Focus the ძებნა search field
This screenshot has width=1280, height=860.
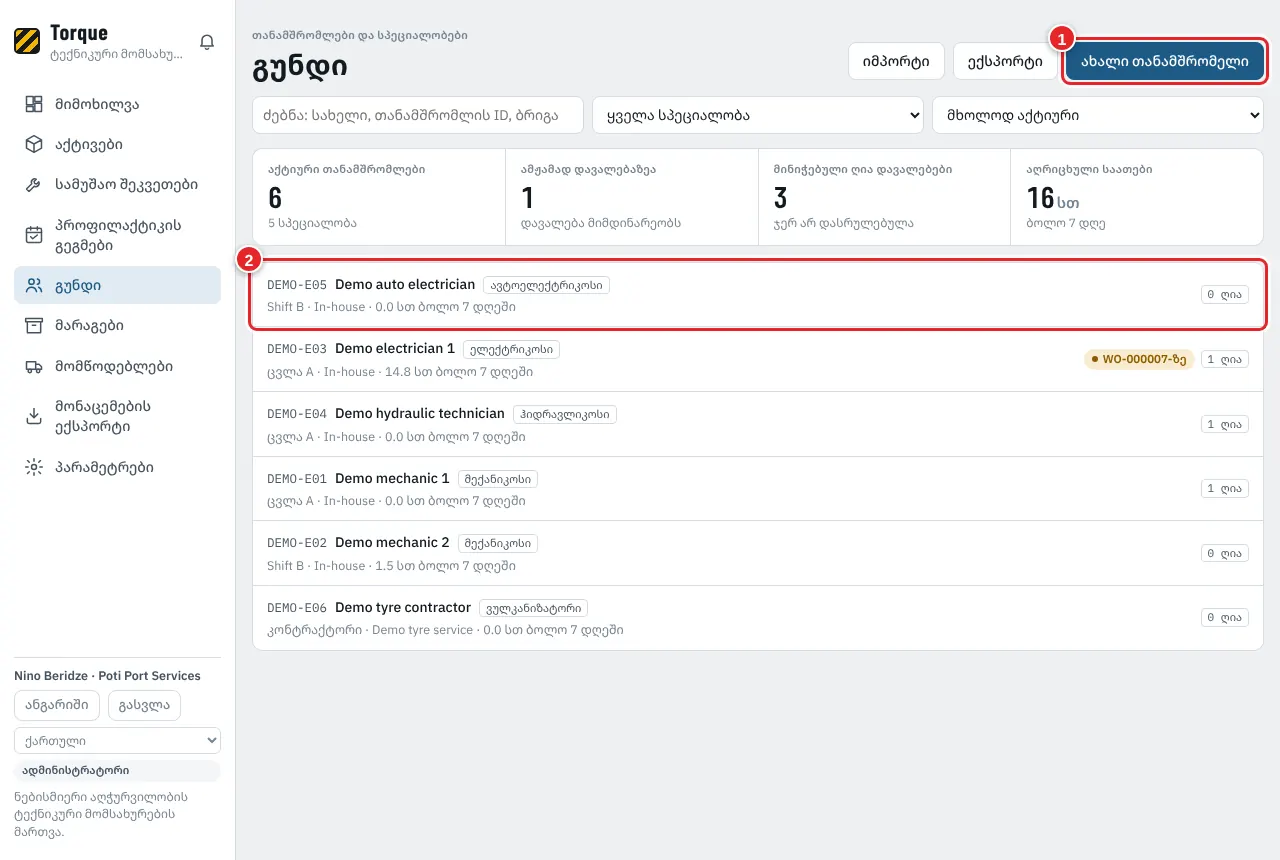pos(418,115)
